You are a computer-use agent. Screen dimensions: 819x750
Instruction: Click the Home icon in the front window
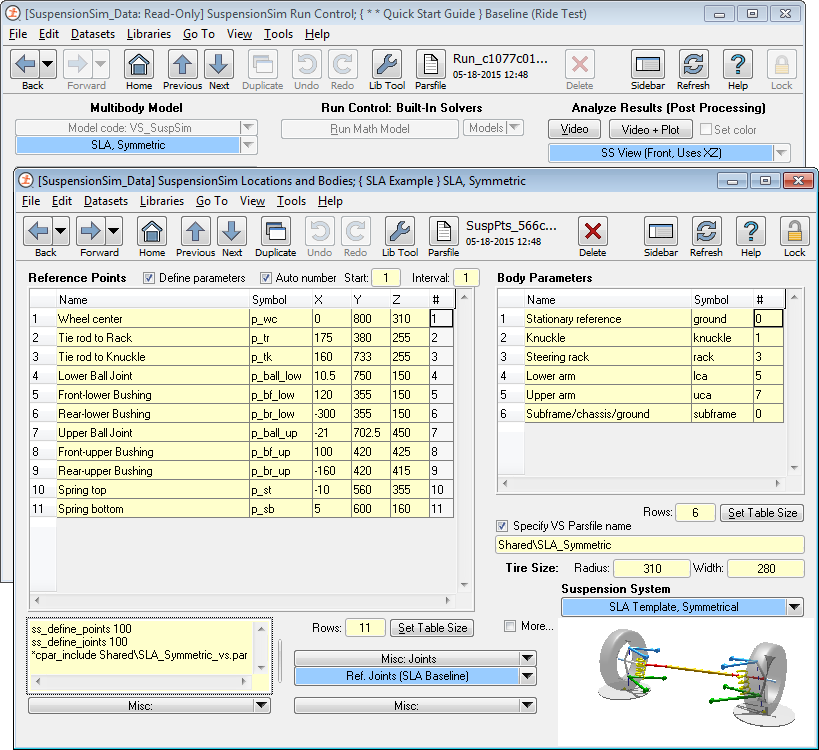pyautogui.click(x=152, y=232)
